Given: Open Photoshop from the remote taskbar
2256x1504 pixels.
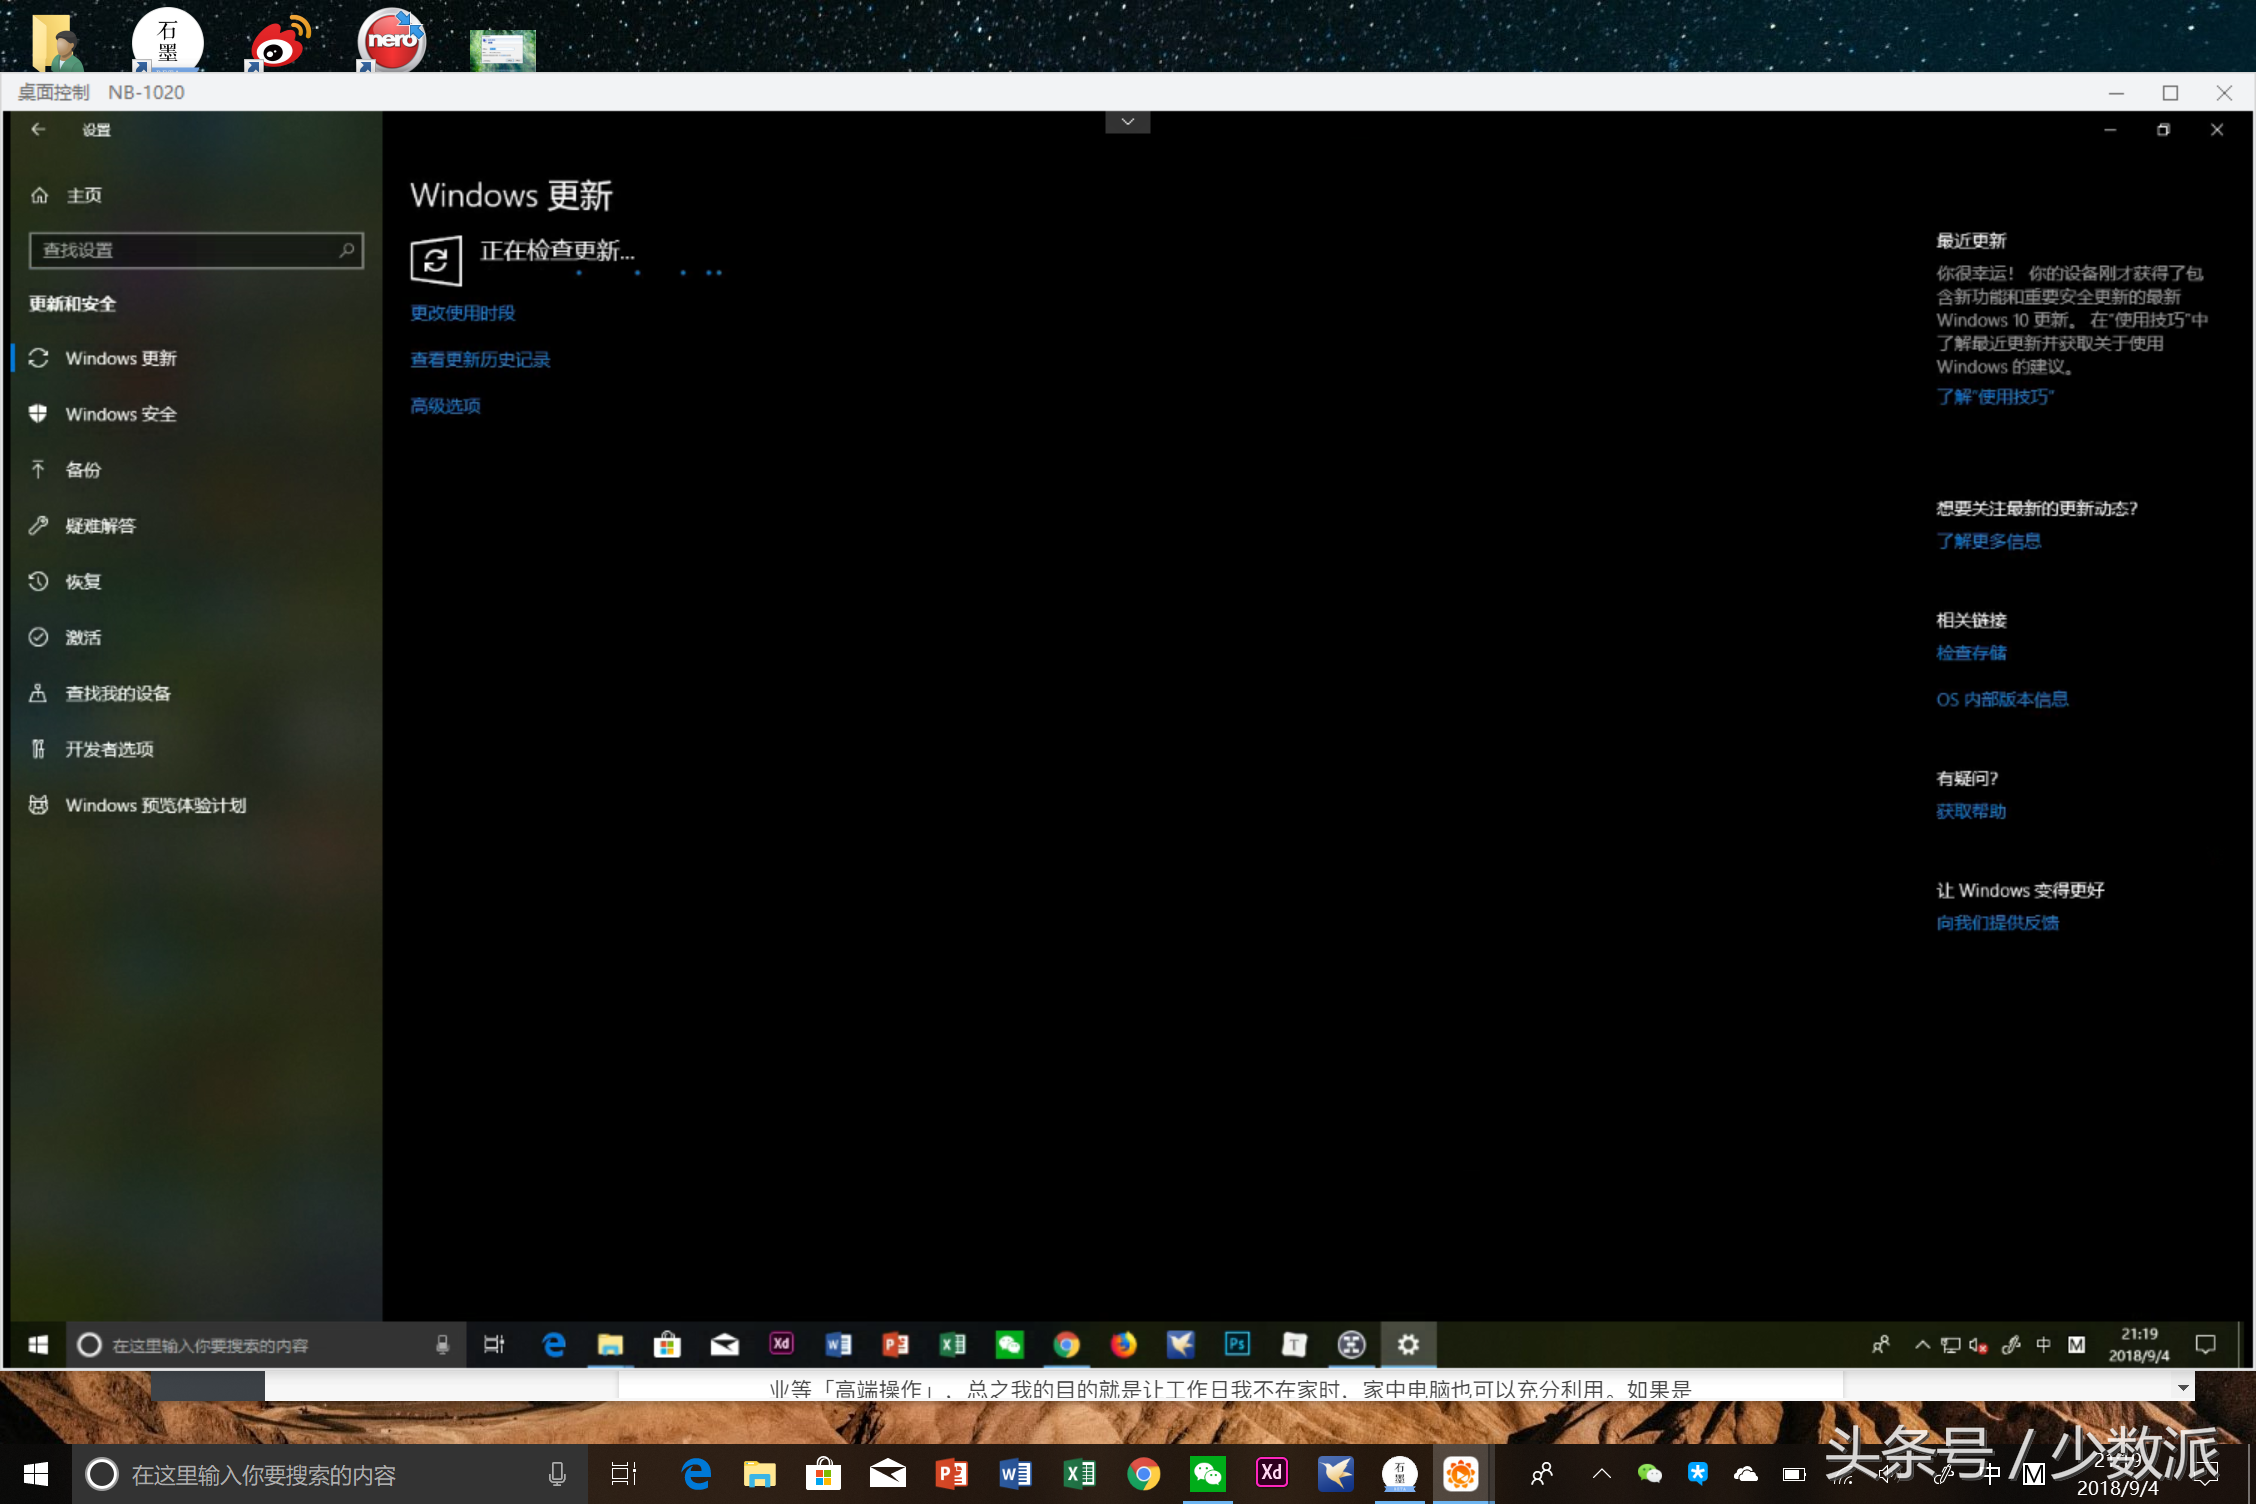Looking at the screenshot, I should (x=1237, y=1344).
